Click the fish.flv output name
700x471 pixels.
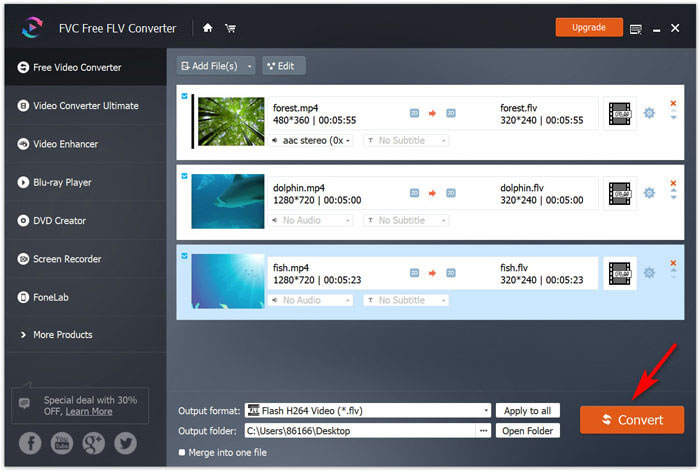514,268
